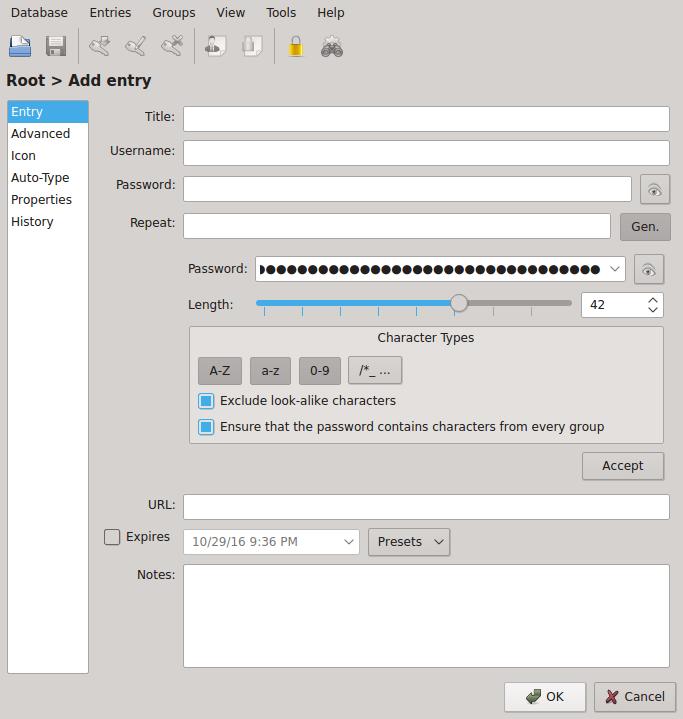Click the password Length slider handle

tap(458, 303)
